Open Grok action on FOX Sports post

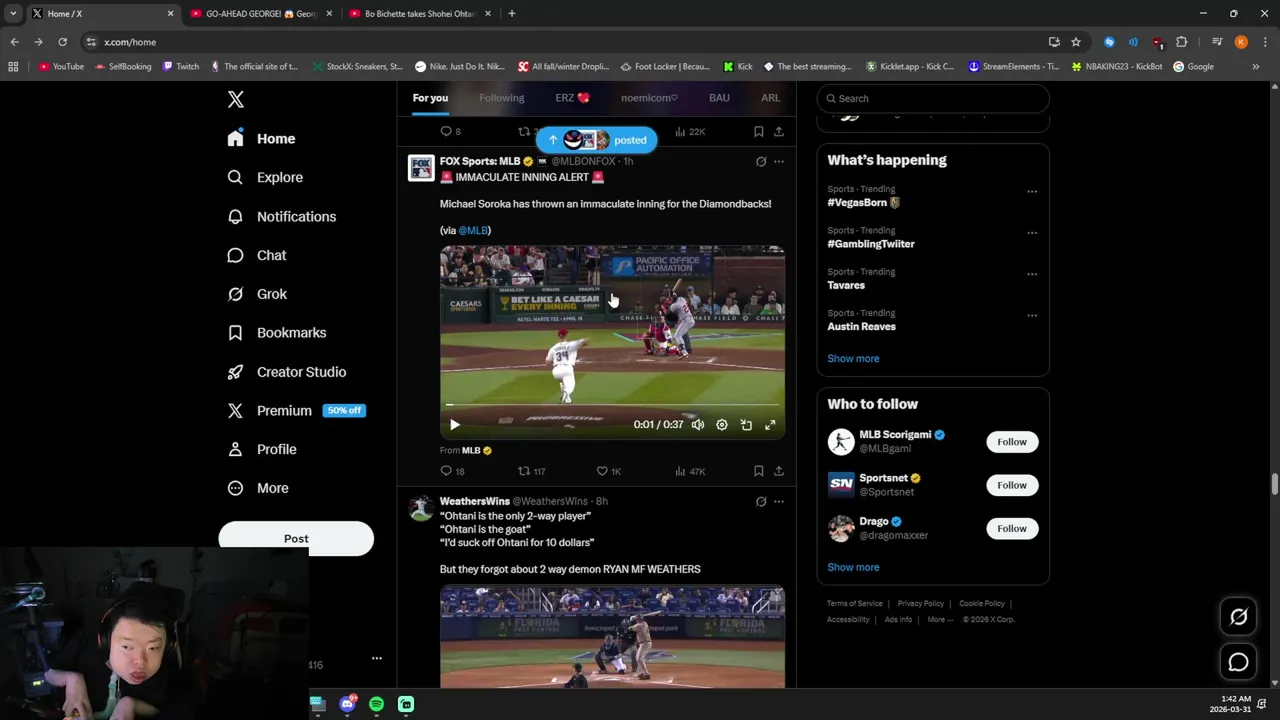[761, 161]
